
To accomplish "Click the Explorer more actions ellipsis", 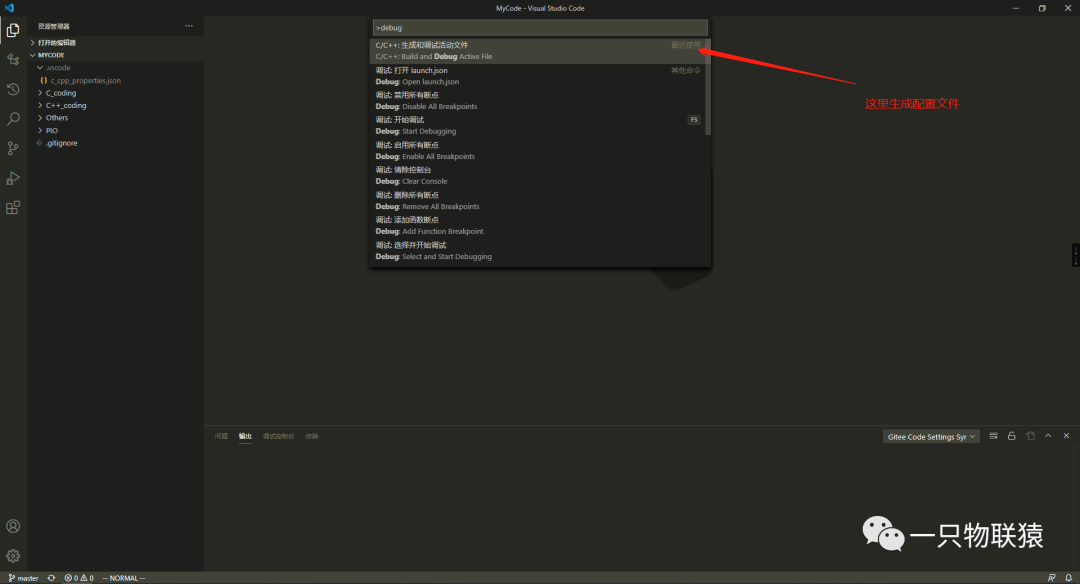I will pos(189,26).
